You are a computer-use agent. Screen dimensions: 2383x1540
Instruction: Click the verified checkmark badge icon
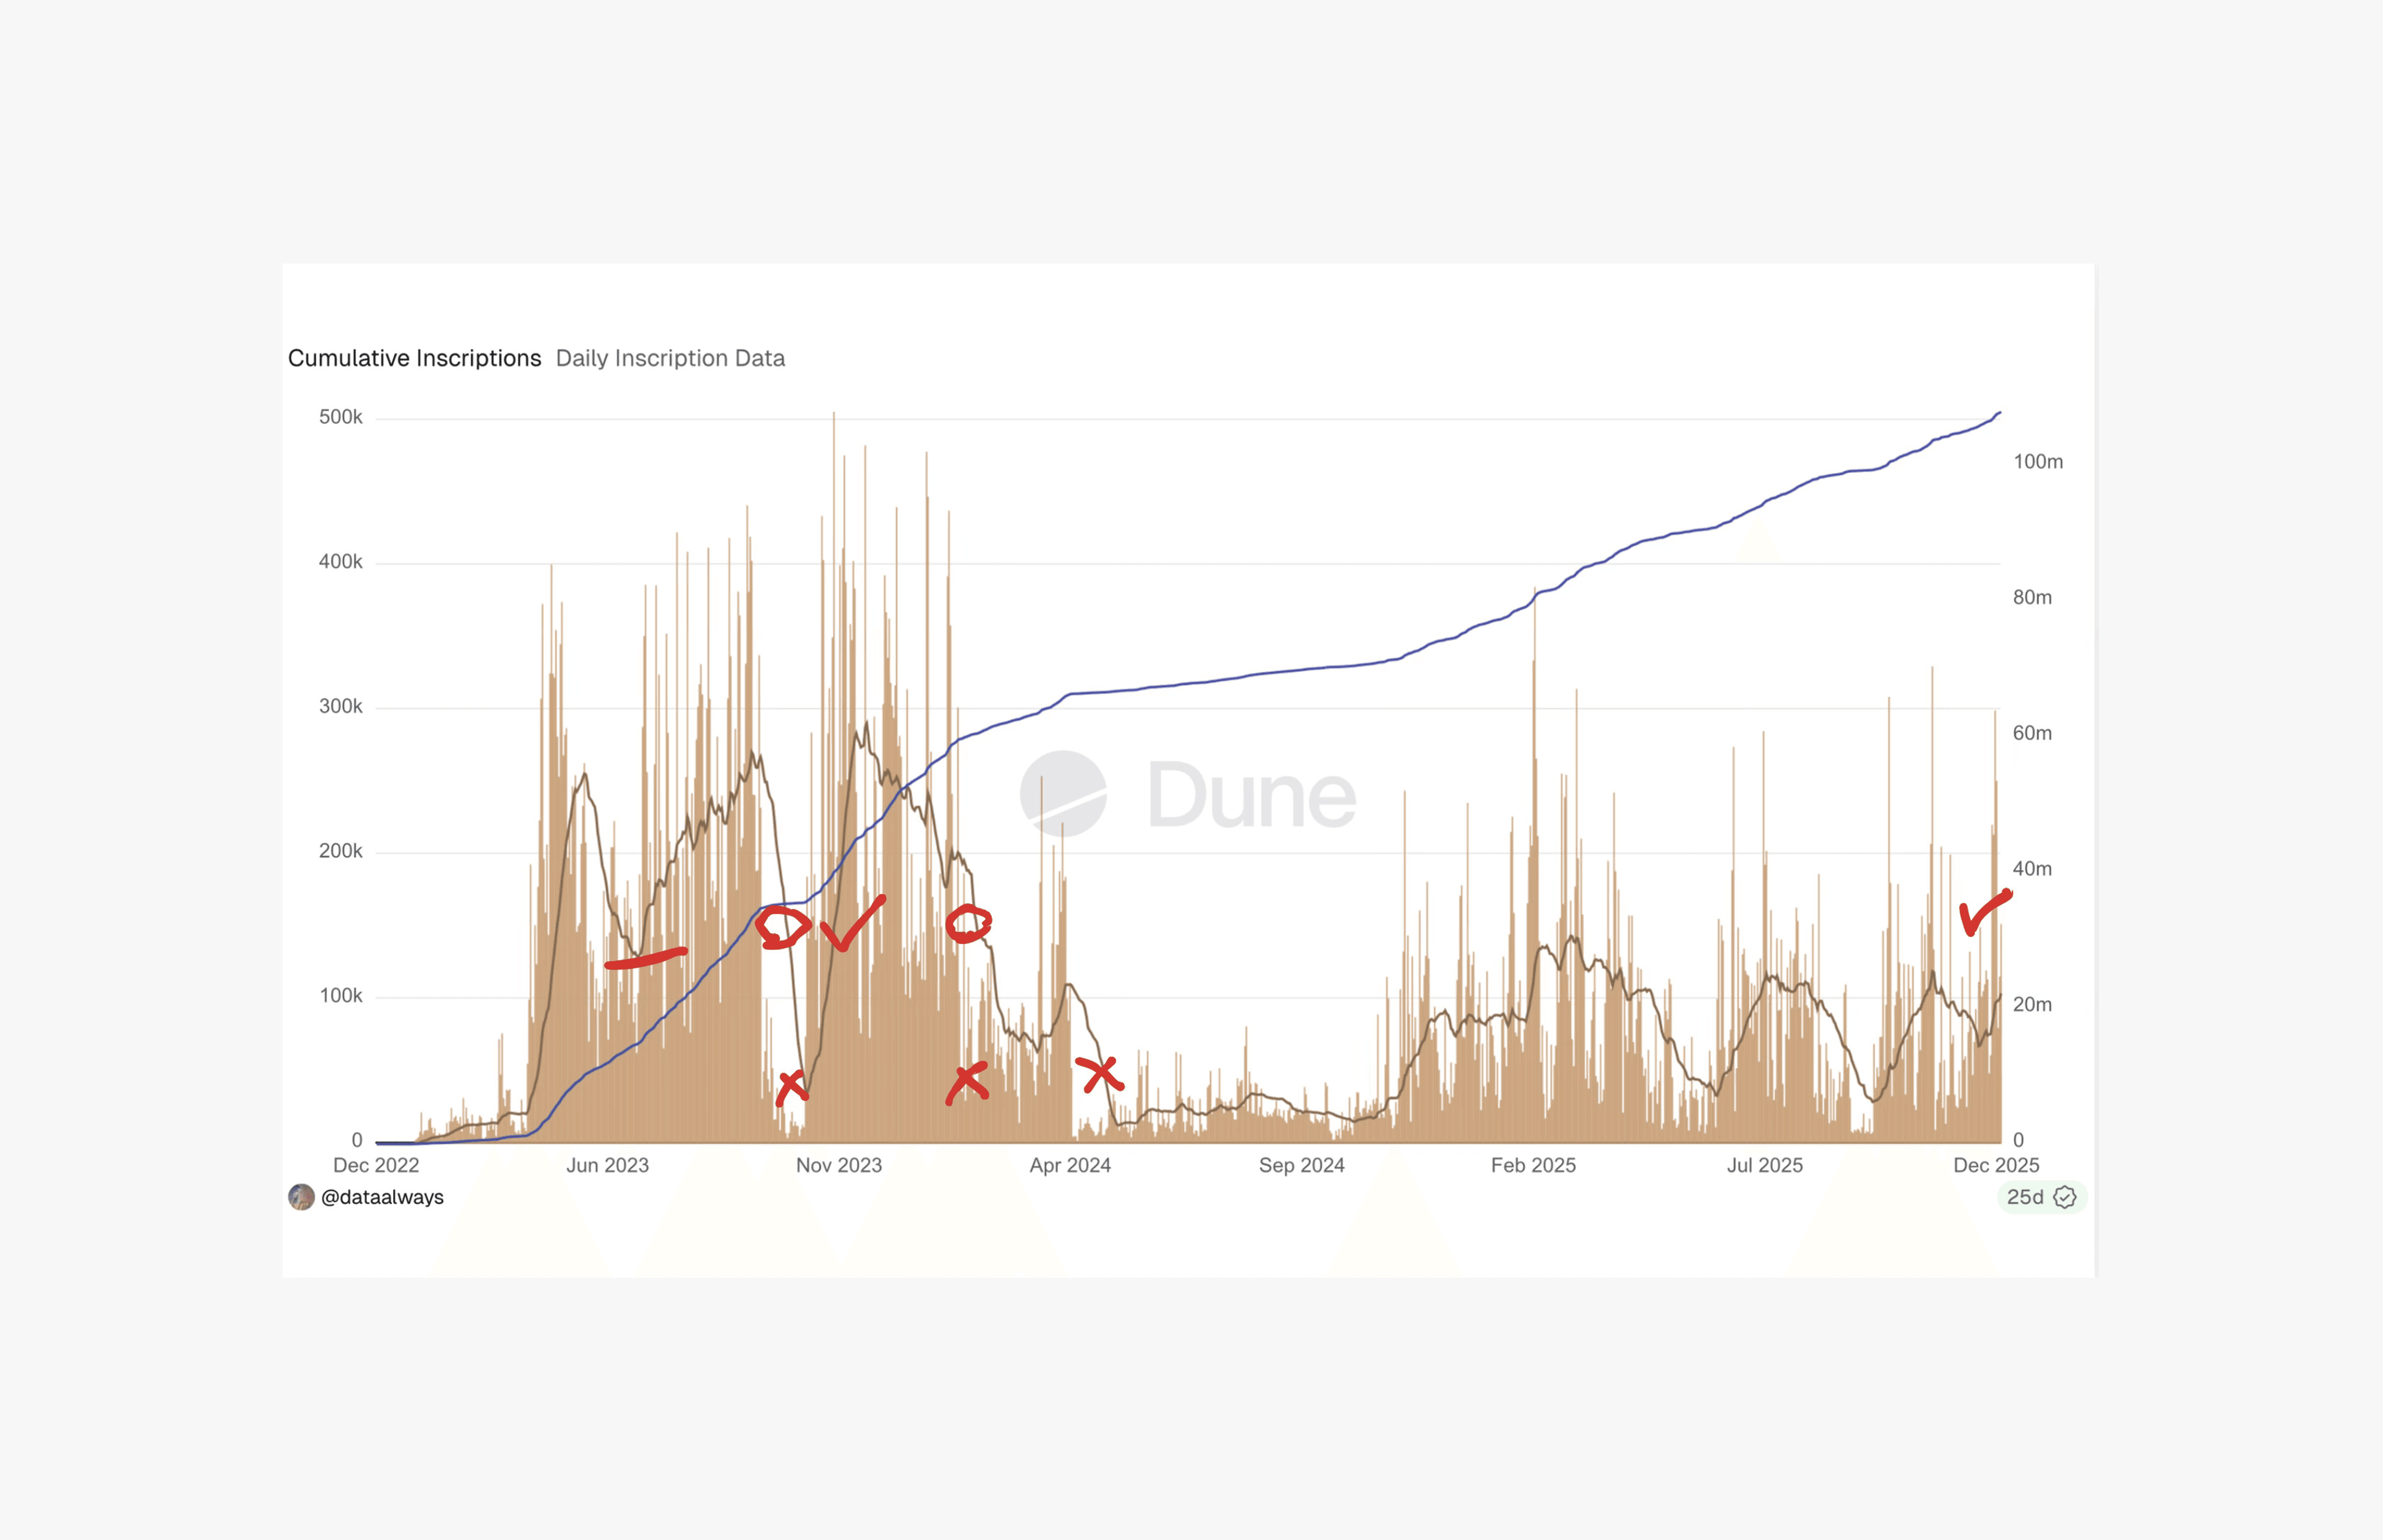2064,1197
